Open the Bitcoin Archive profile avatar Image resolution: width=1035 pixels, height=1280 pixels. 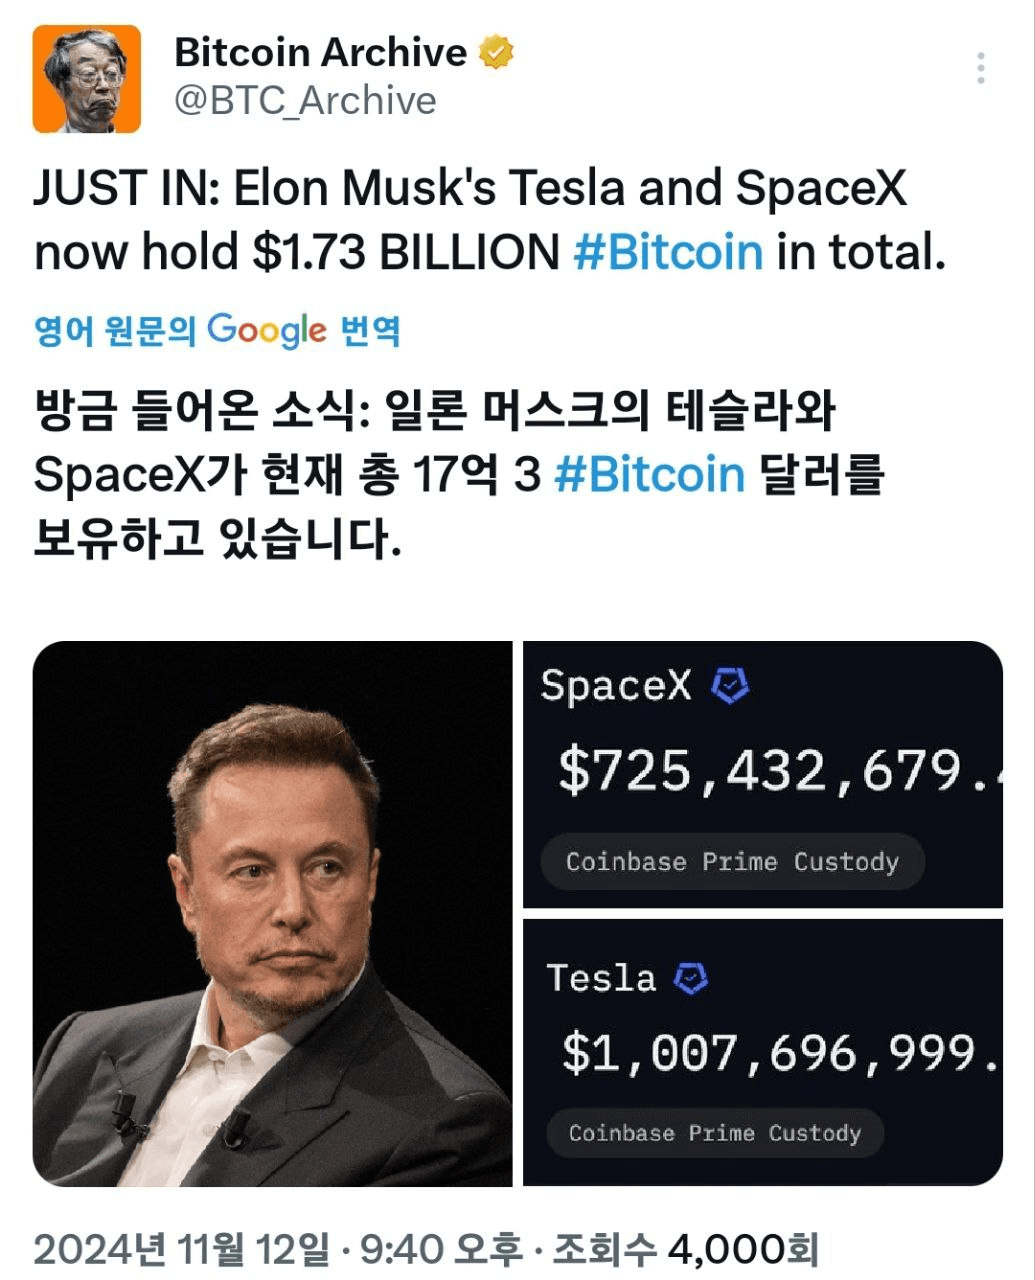point(87,79)
